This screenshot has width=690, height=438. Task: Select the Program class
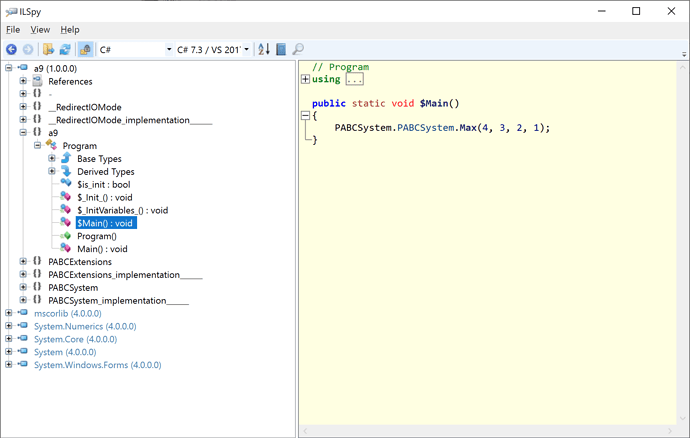tap(80, 146)
